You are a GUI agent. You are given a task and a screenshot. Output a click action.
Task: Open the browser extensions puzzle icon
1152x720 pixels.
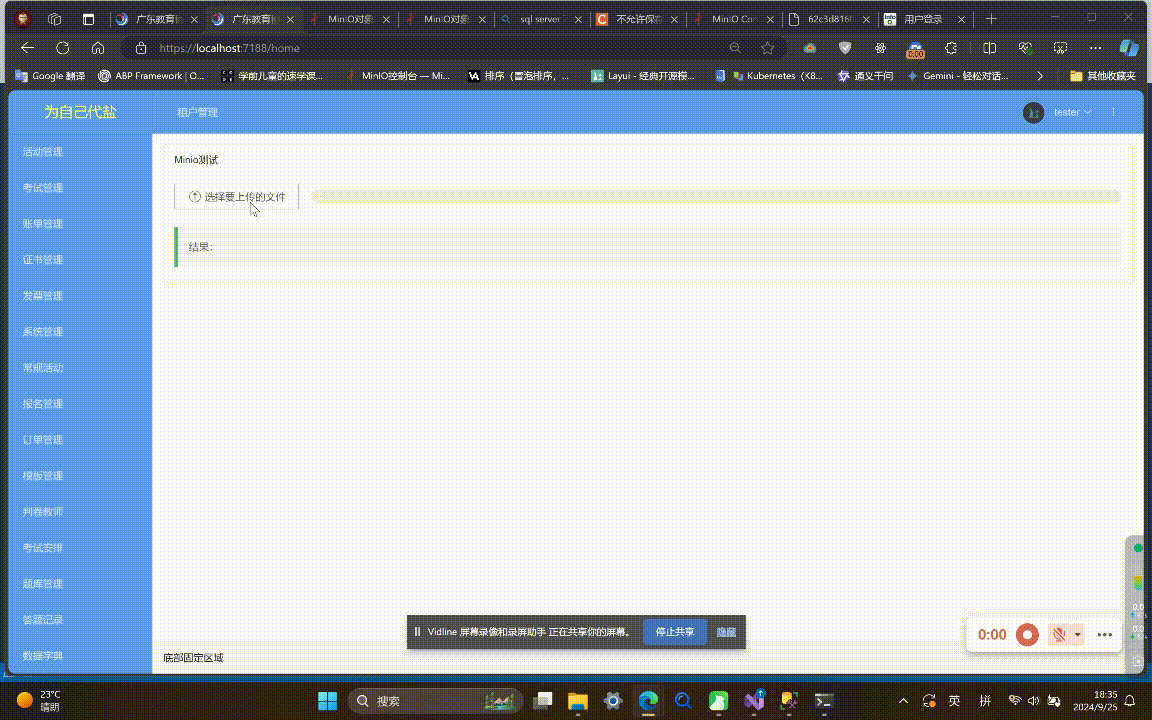tap(951, 48)
